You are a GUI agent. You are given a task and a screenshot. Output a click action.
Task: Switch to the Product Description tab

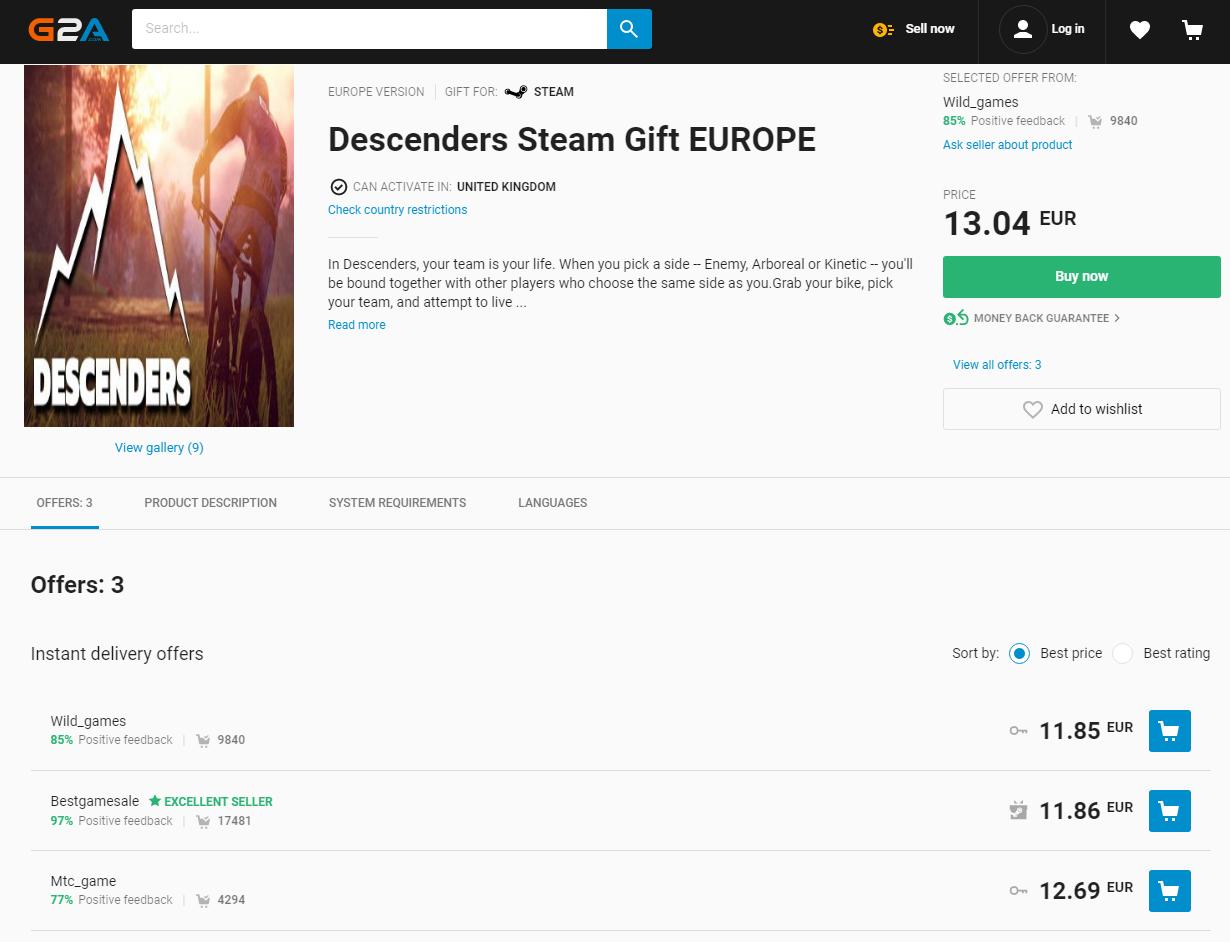210,503
